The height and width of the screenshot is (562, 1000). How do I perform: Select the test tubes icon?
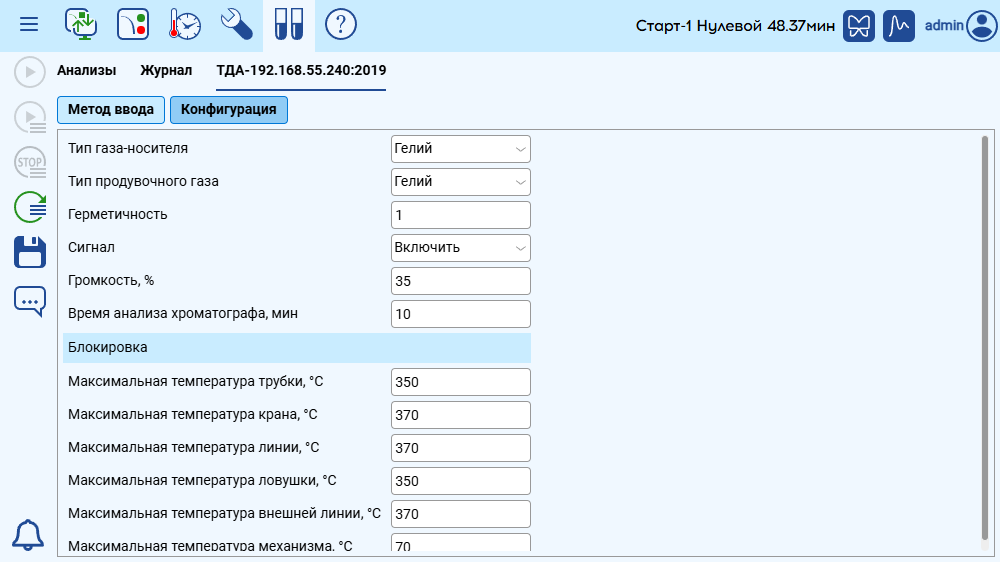click(x=289, y=24)
